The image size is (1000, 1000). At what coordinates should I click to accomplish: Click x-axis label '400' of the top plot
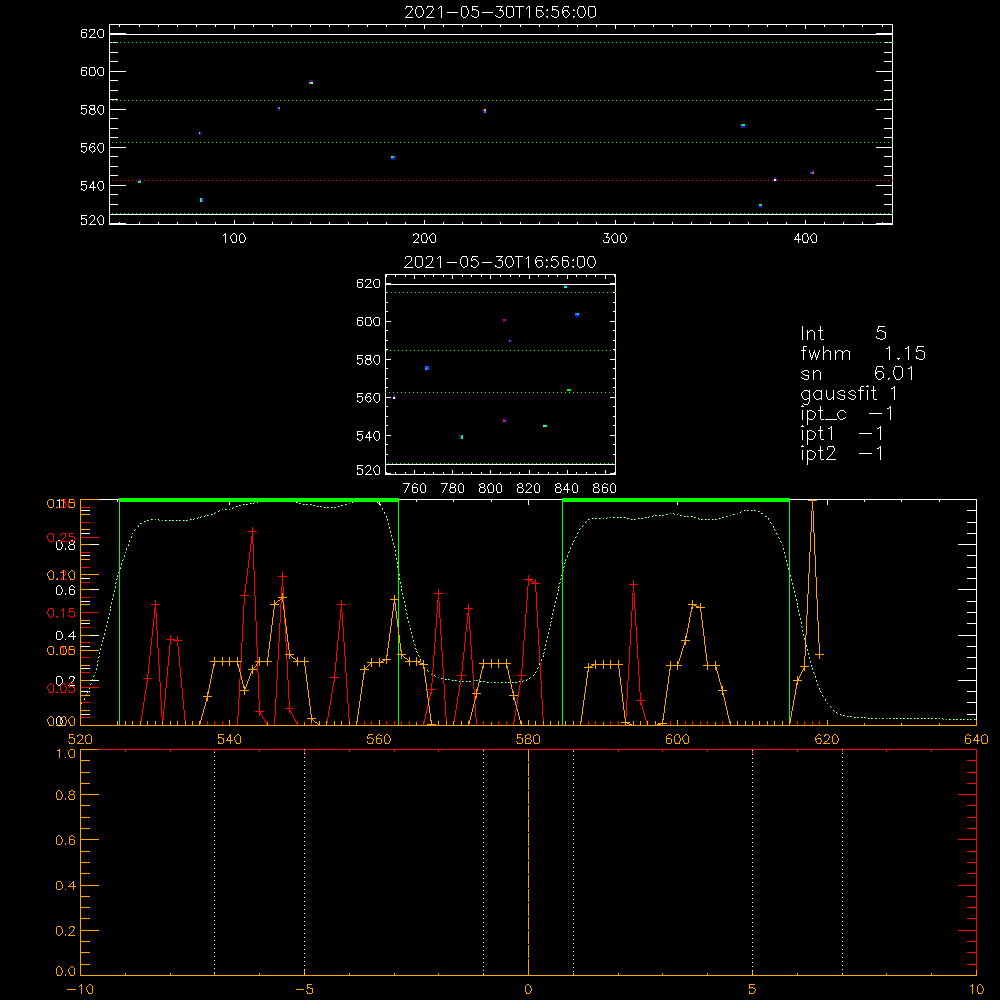[805, 239]
